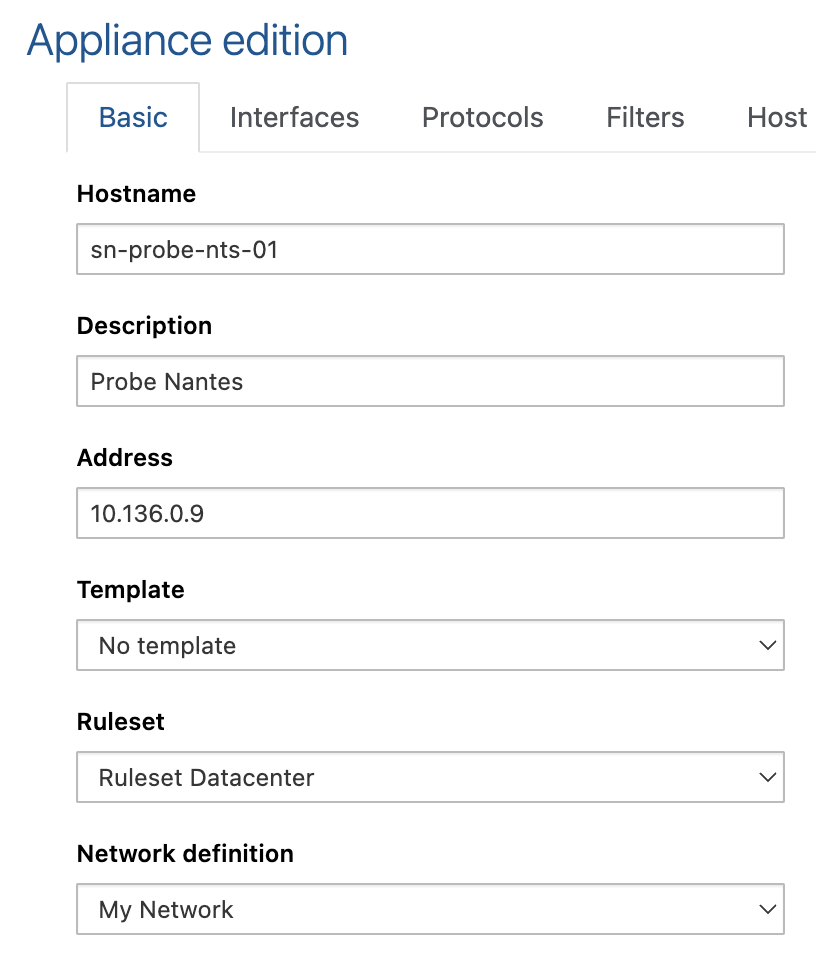Screen dimensions: 816x962
Task: Click the Appliance edition heading
Action: pyautogui.click(x=188, y=41)
